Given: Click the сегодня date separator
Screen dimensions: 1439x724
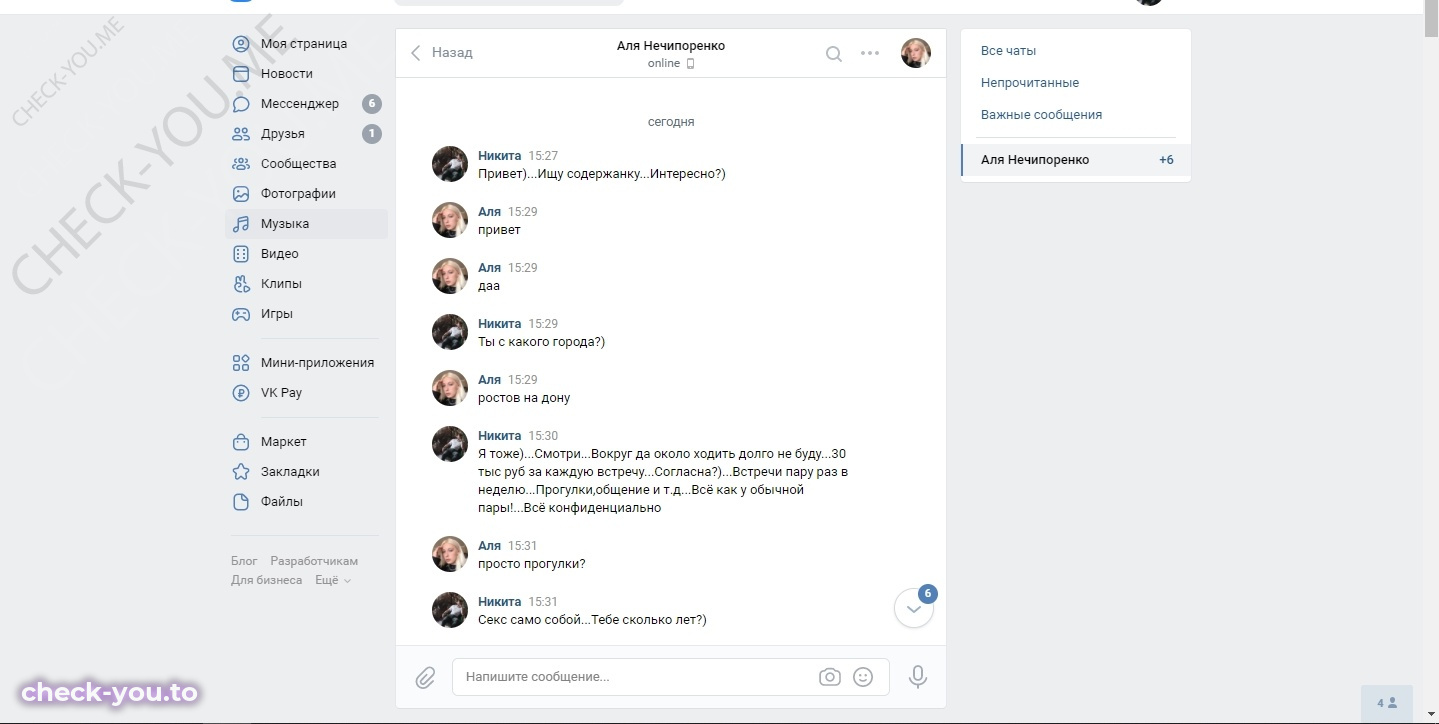Looking at the screenshot, I should coord(671,122).
